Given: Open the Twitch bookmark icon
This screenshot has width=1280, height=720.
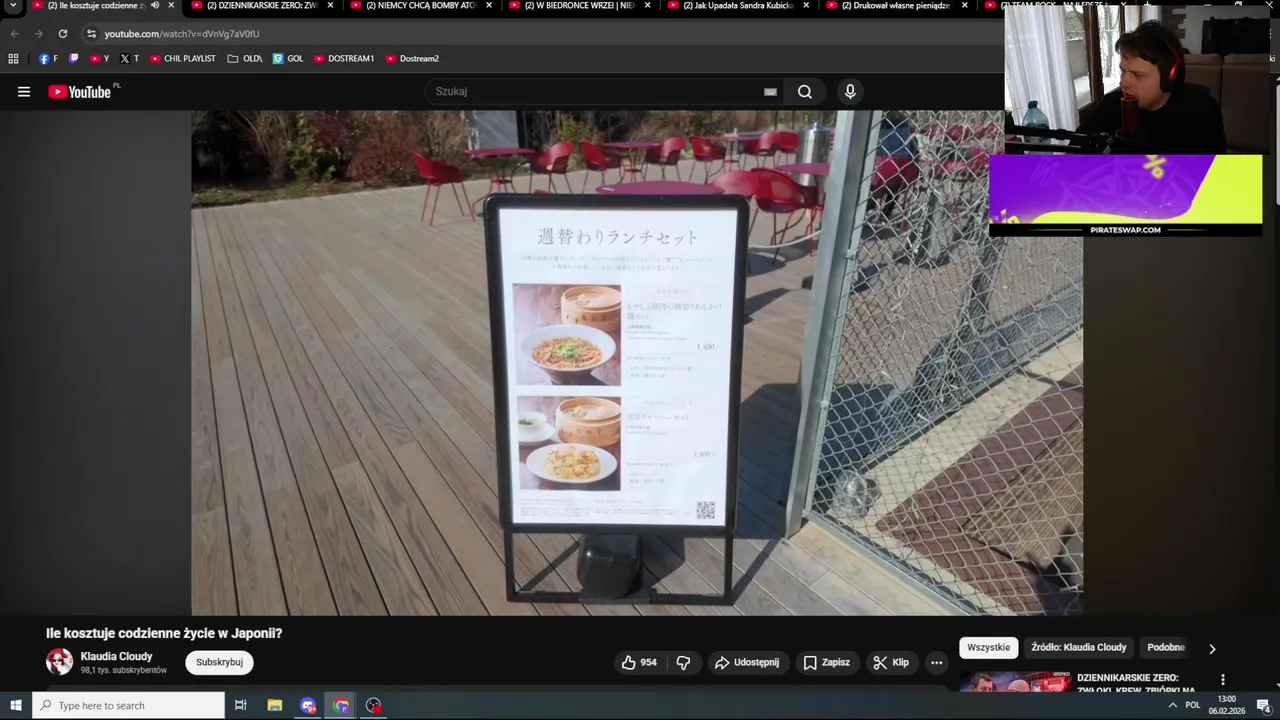Looking at the screenshot, I should [73, 59].
